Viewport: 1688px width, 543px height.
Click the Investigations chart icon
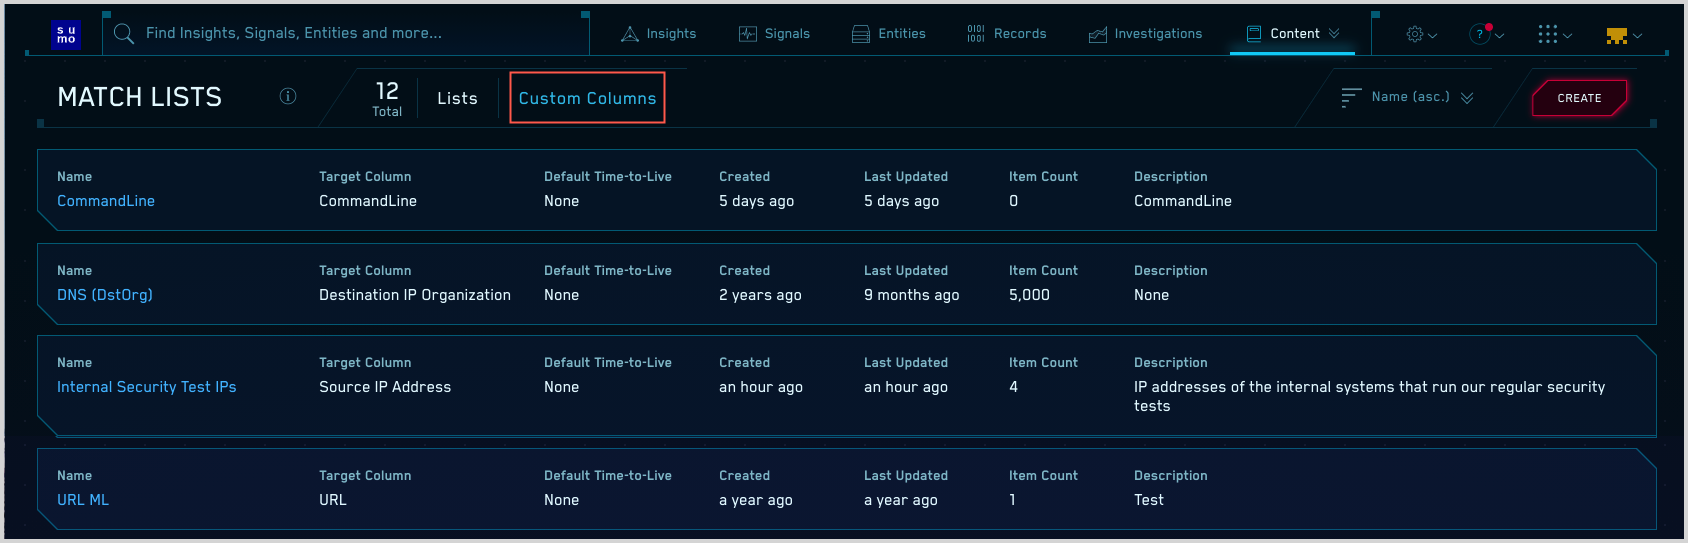1097,34
